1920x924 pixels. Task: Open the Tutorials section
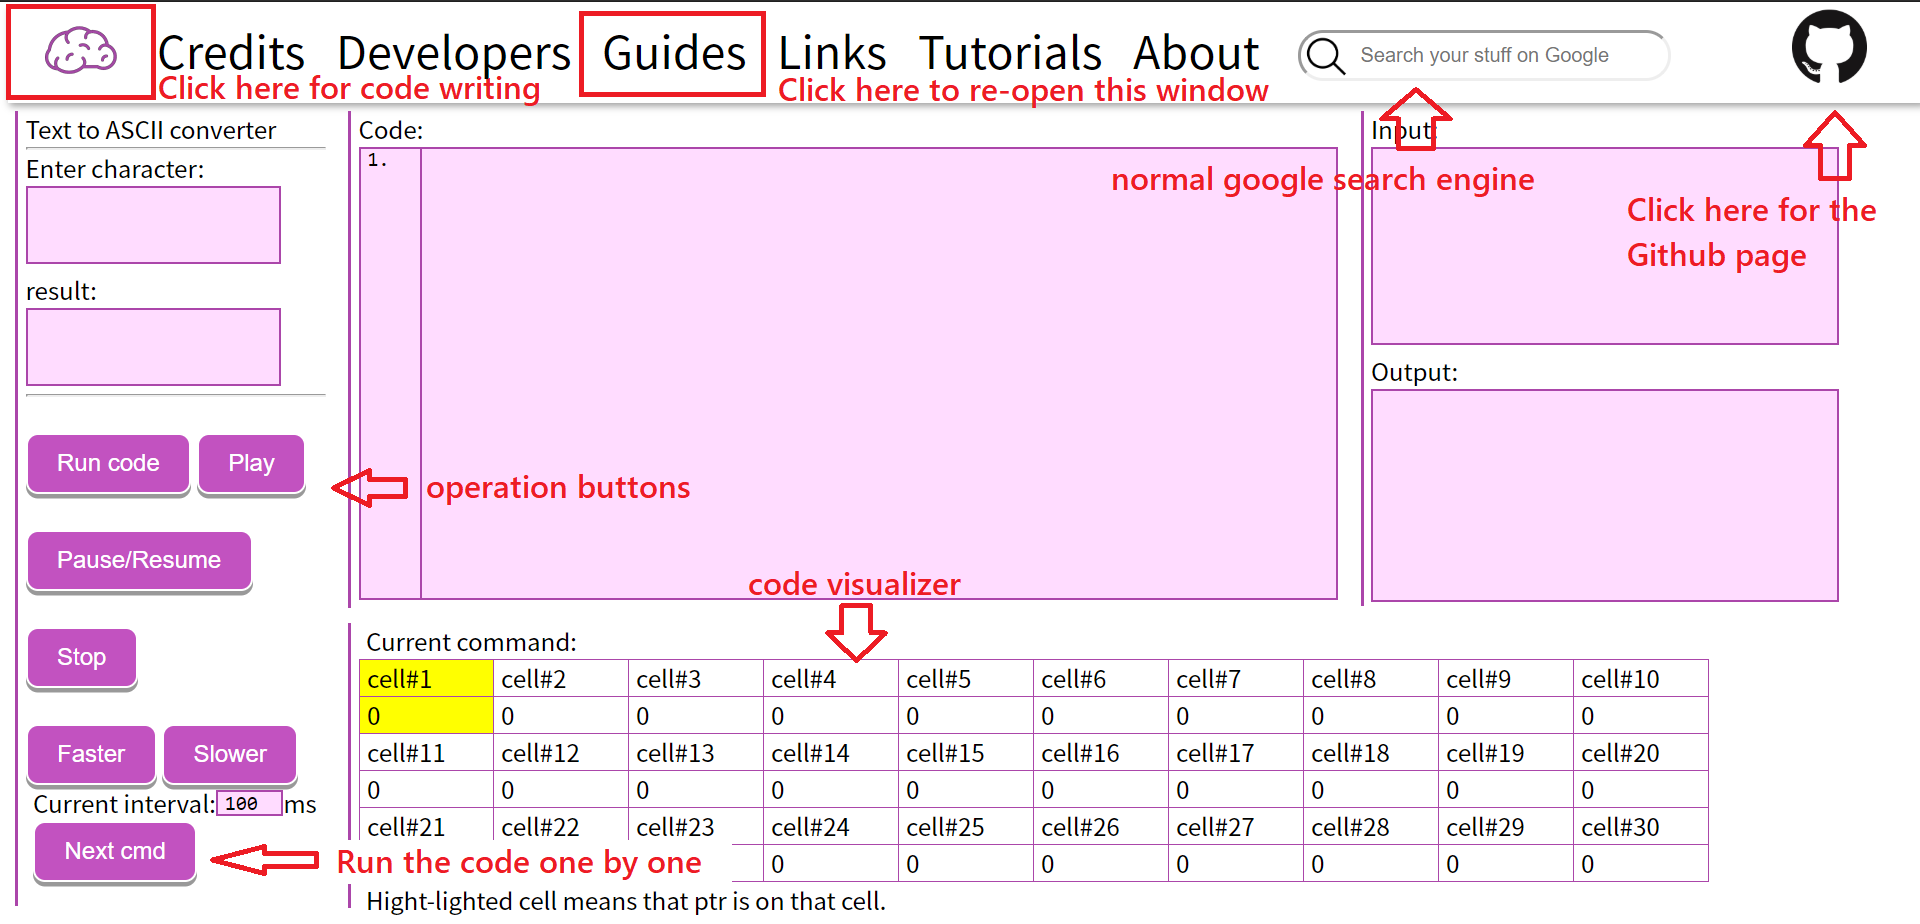pyautogui.click(x=1010, y=53)
